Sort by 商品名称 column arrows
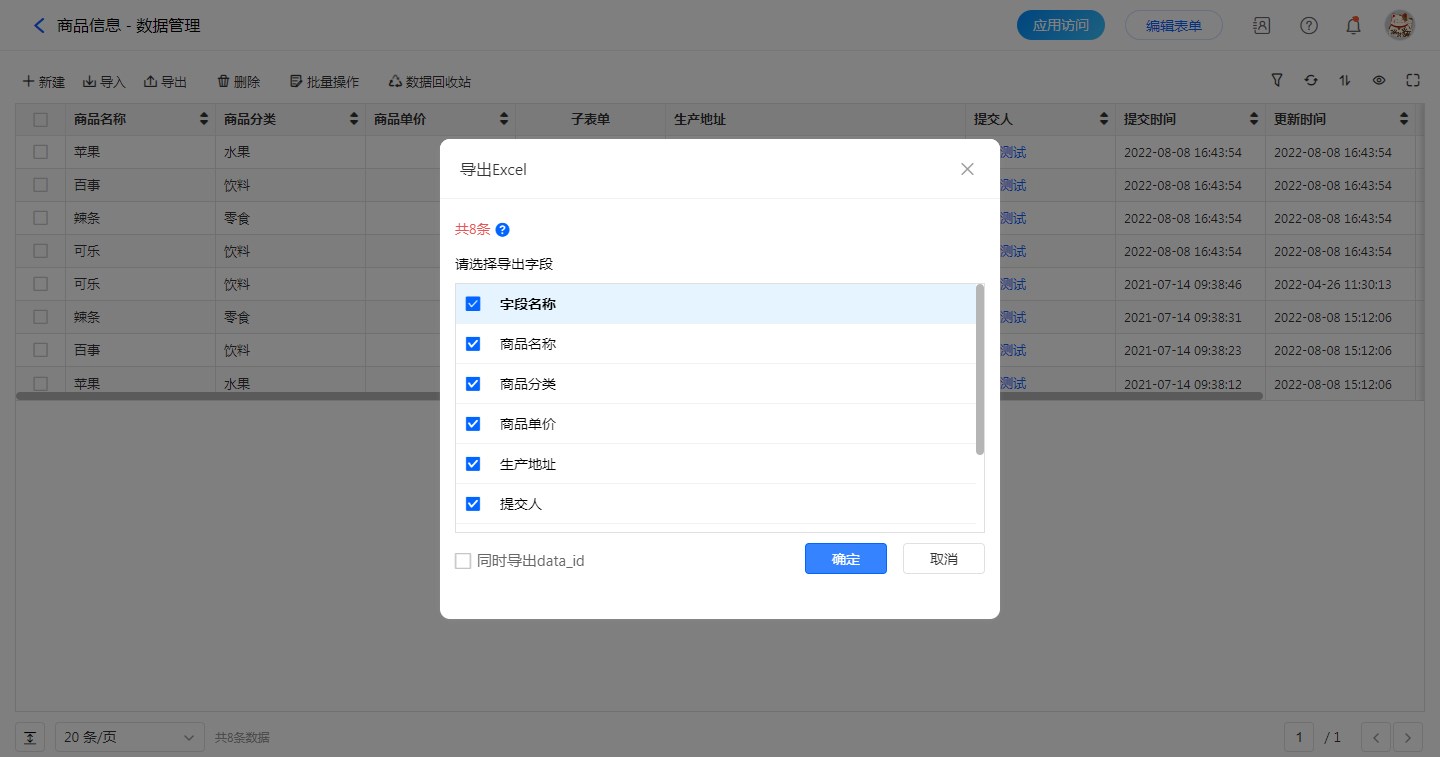Screen dimensions: 1440x757 [204, 120]
